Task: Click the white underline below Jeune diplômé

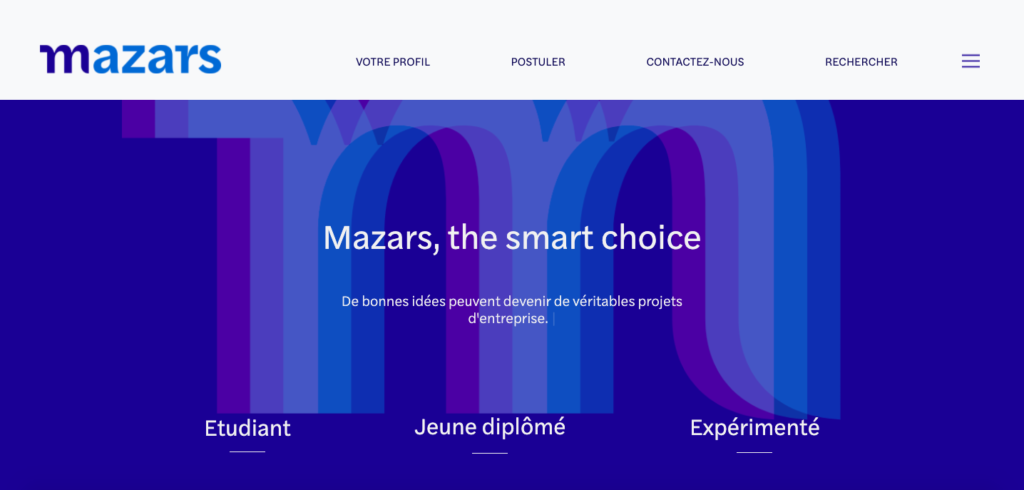Action: 490,453
